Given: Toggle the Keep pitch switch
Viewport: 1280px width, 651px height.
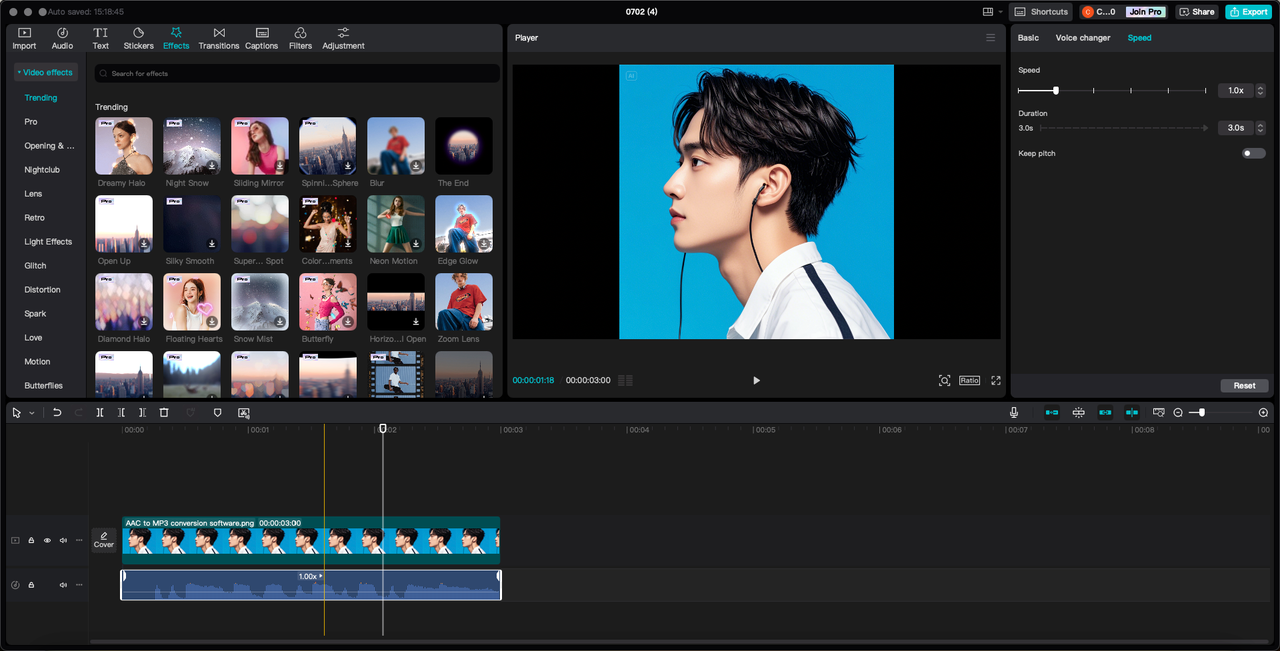Looking at the screenshot, I should pos(1253,153).
